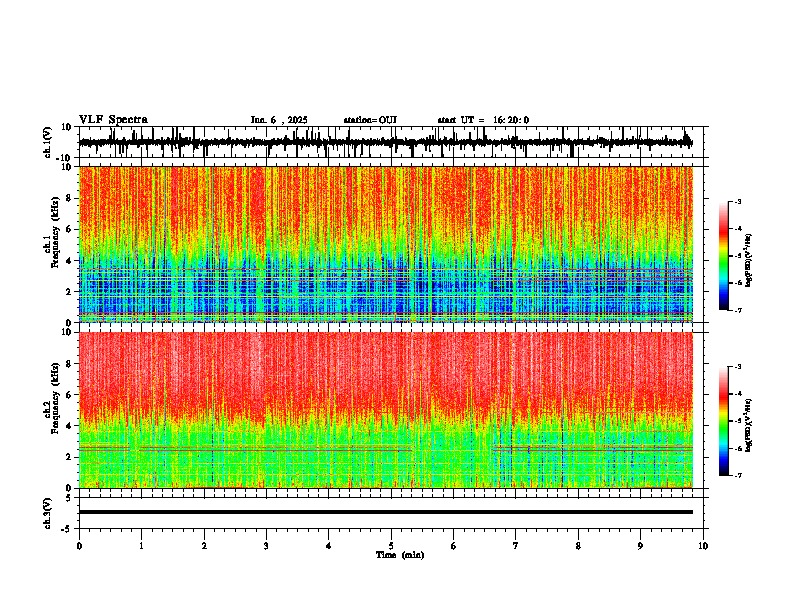Click the 'ch.3(V)' axis label
792x612 pixels.
[x=48, y=513]
